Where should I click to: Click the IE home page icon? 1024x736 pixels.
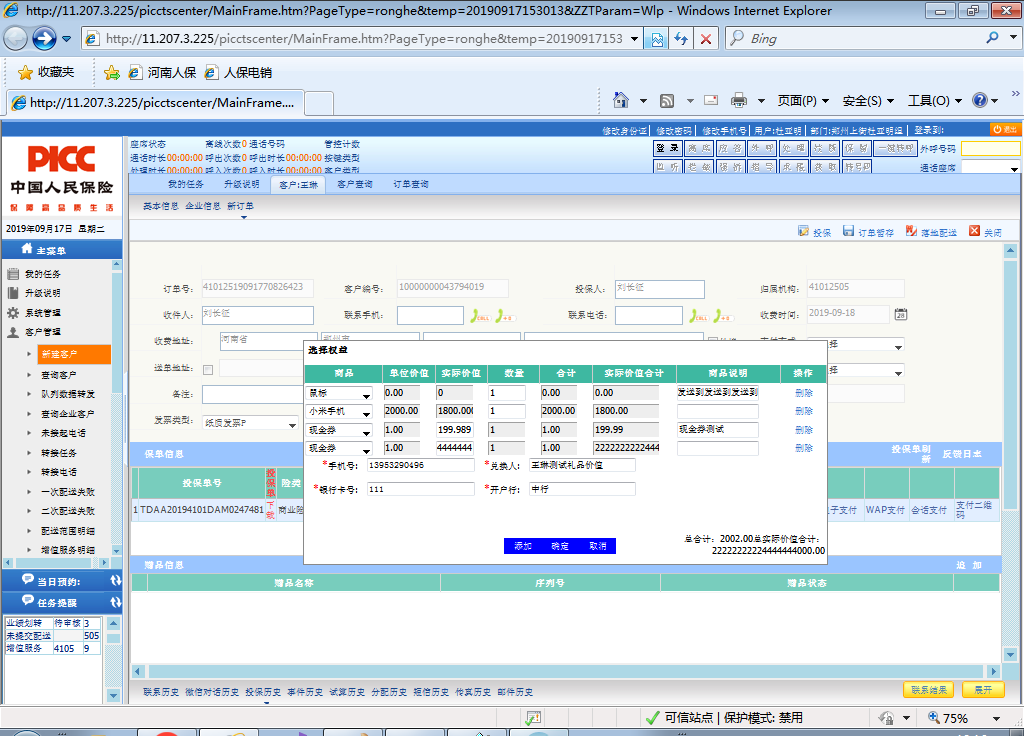click(x=621, y=100)
